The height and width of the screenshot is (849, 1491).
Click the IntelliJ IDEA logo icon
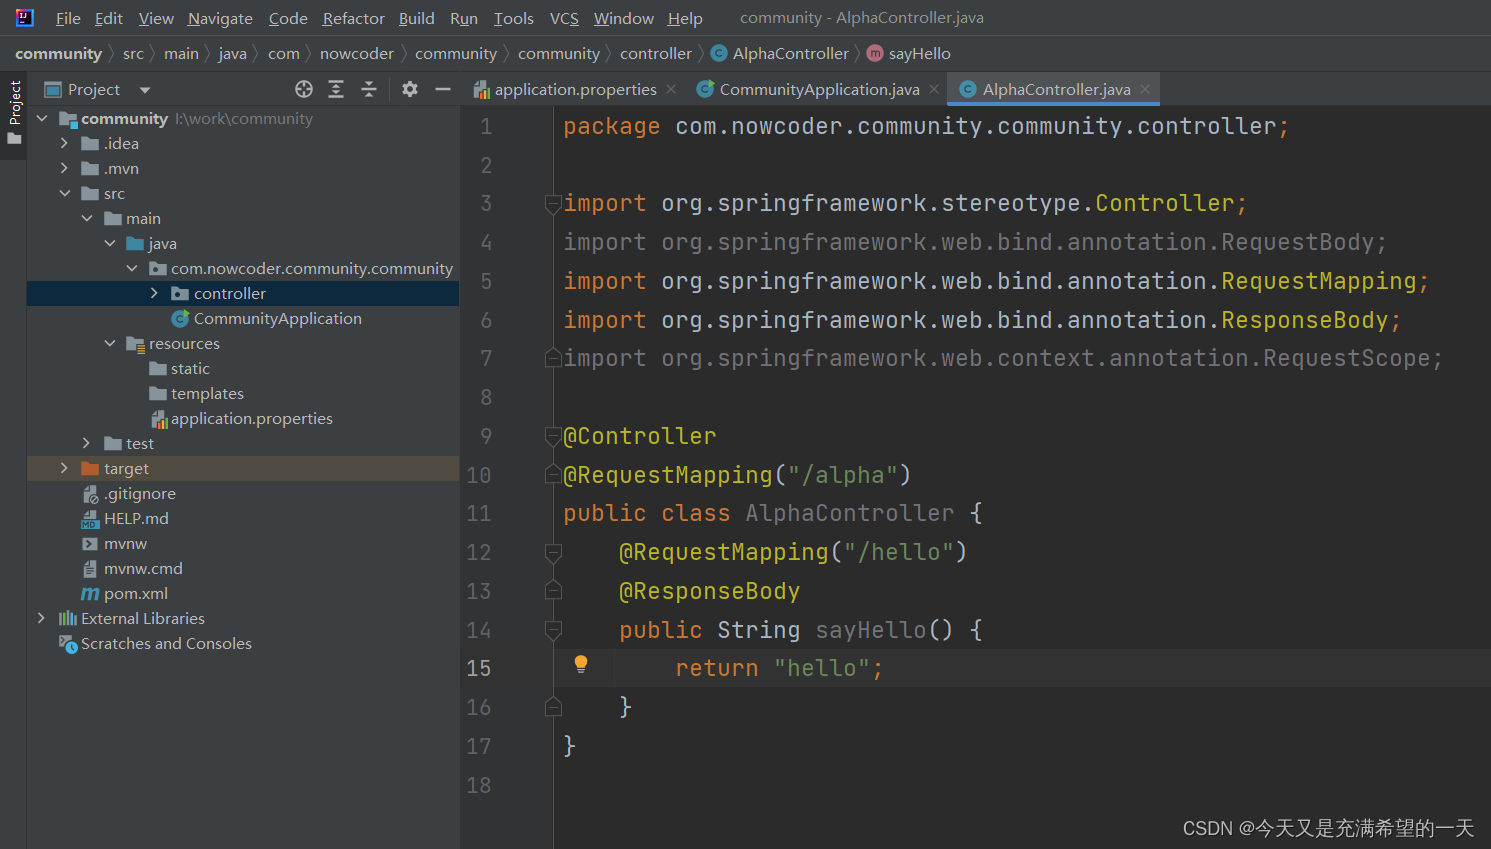pos(24,17)
